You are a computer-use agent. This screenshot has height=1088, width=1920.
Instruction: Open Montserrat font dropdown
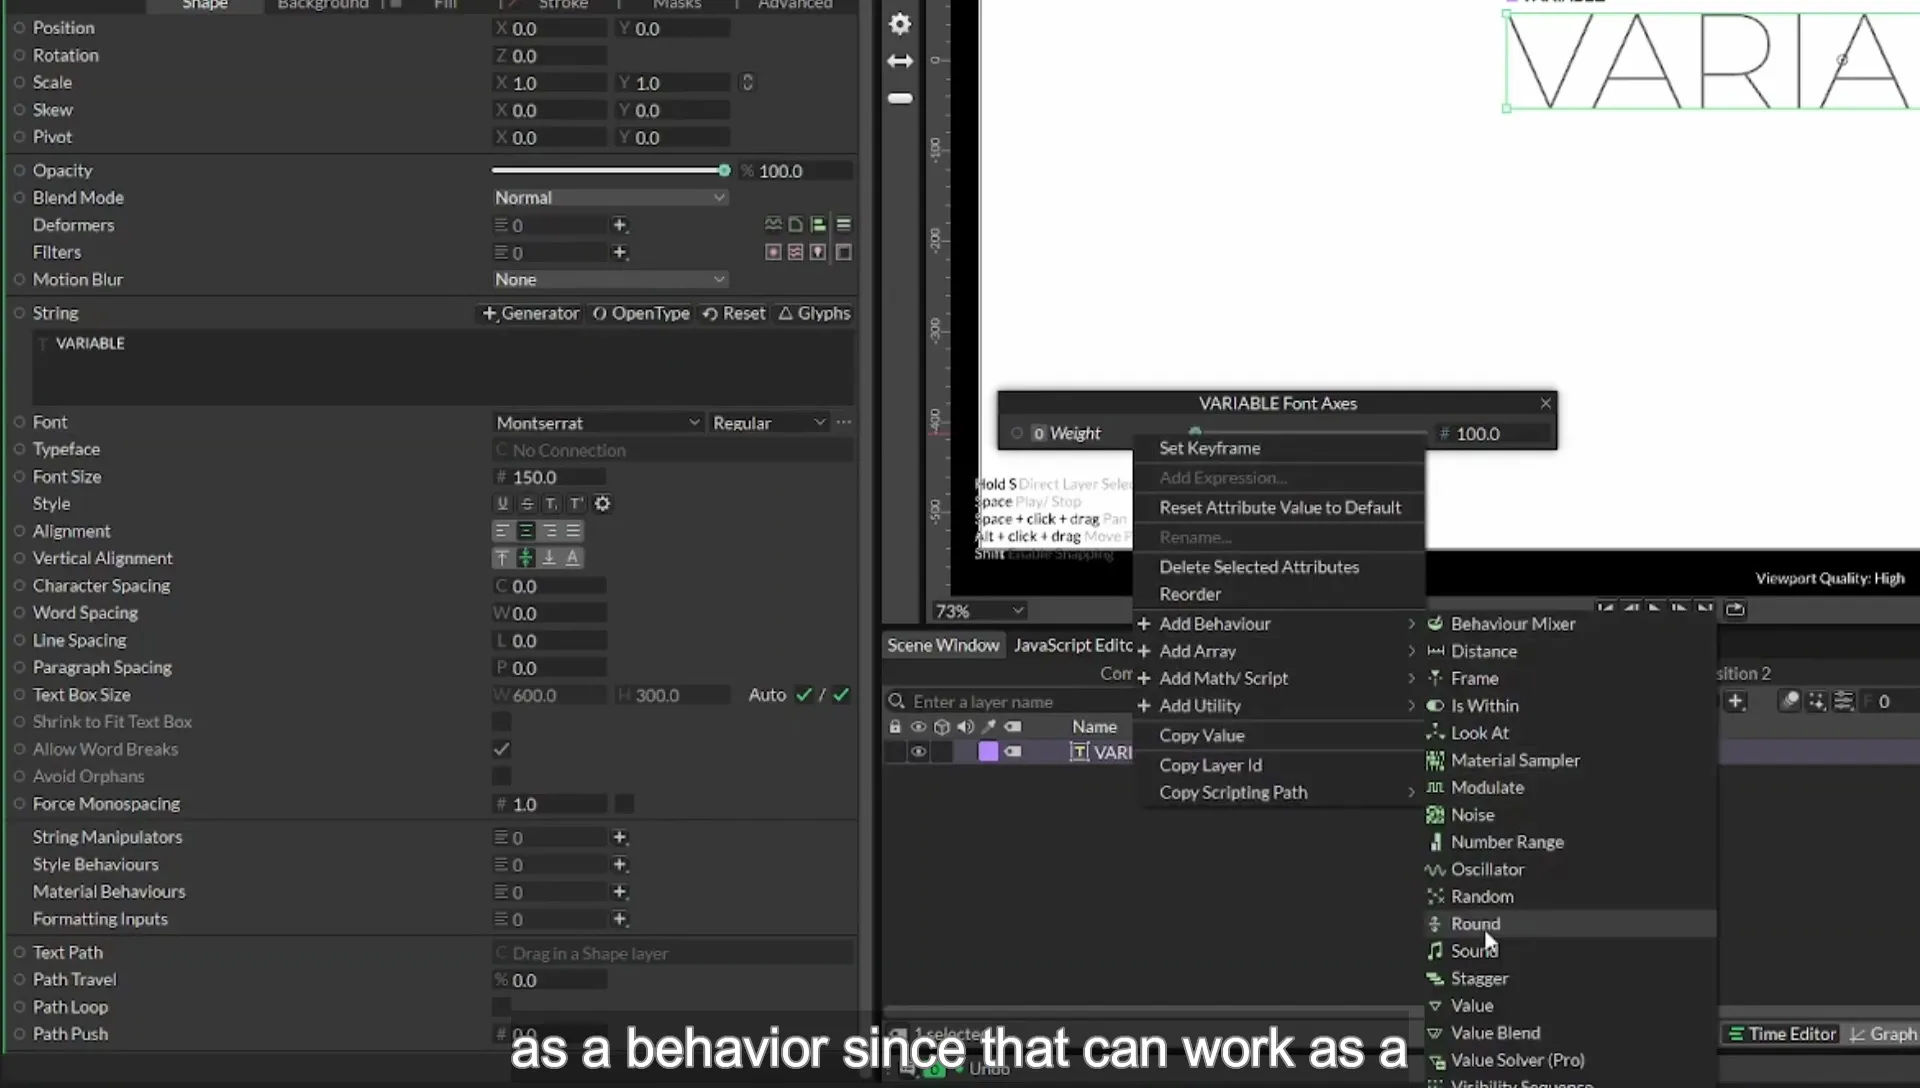pos(598,423)
